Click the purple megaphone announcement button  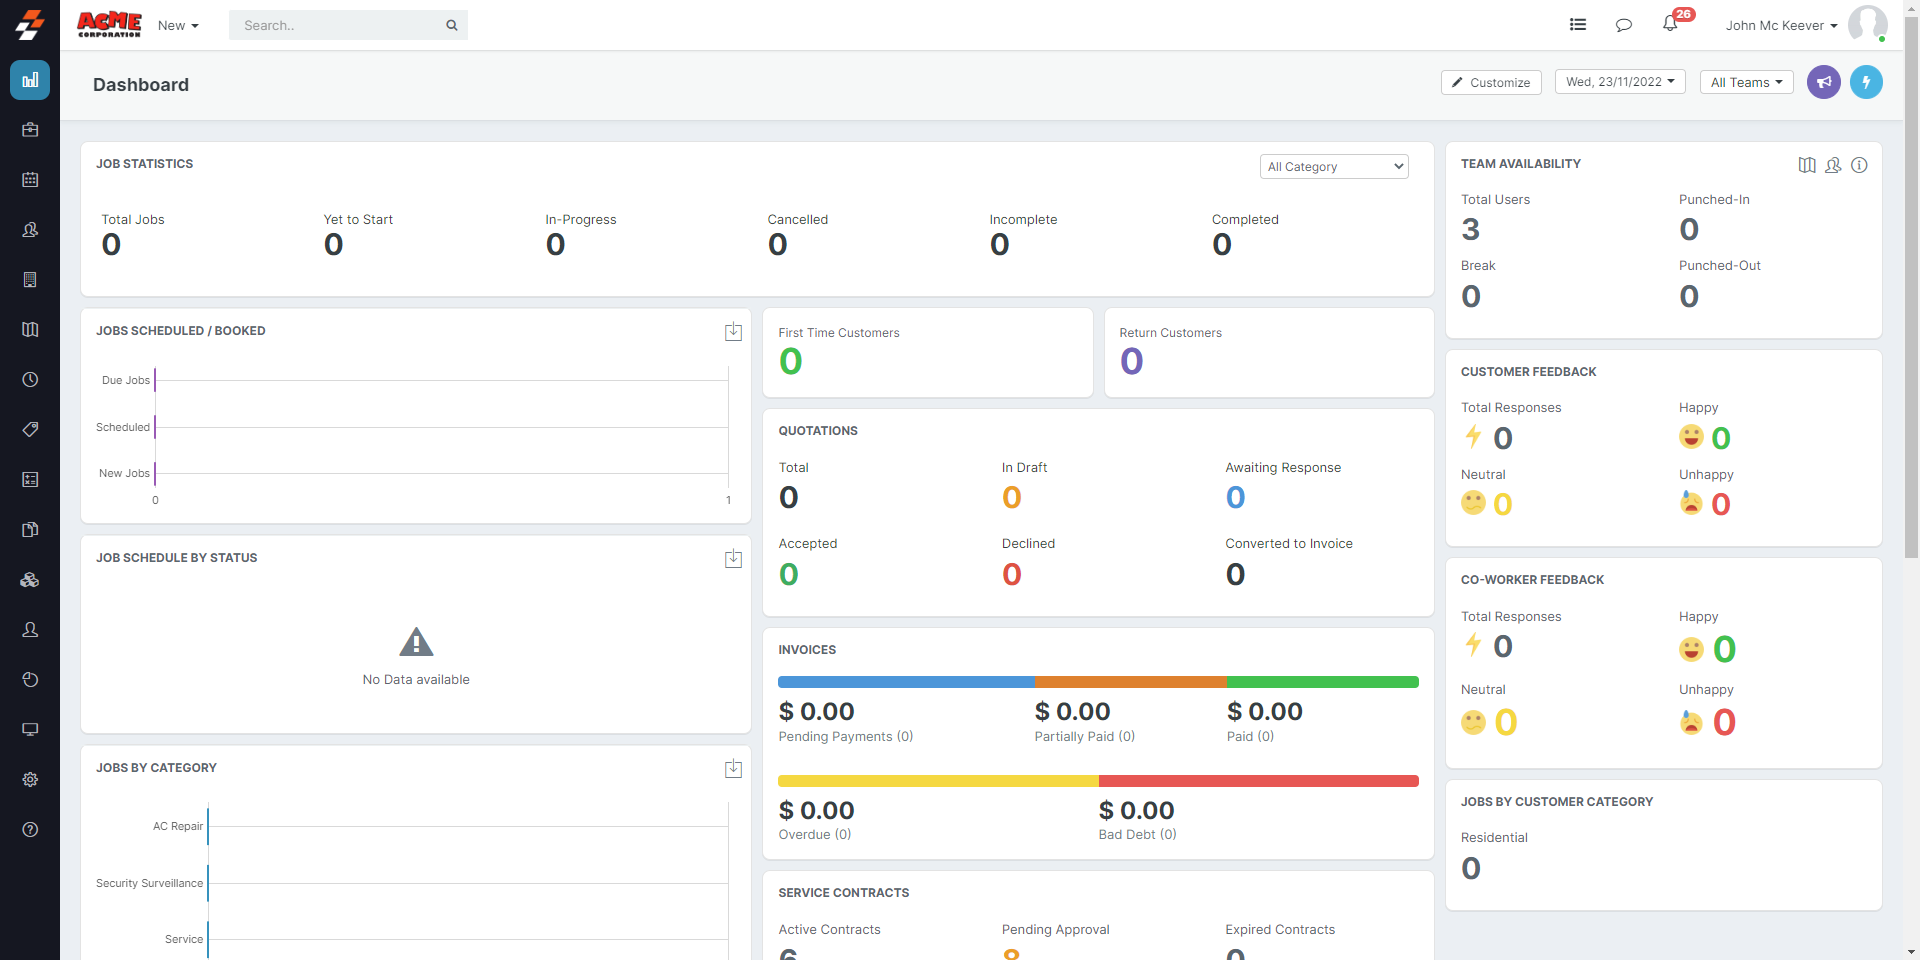(x=1823, y=82)
